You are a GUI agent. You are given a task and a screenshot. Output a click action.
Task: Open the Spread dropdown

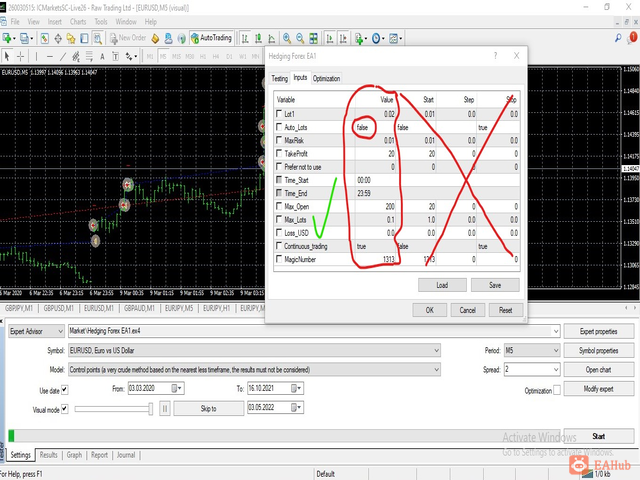tap(556, 370)
